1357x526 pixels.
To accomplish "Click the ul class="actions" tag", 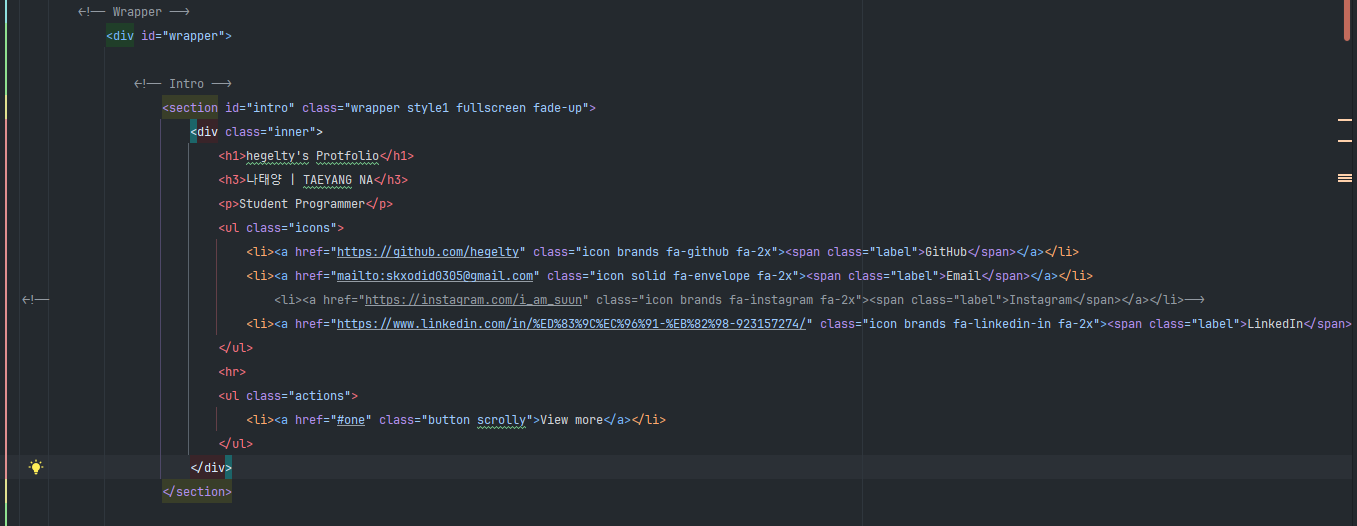I will (288, 396).
